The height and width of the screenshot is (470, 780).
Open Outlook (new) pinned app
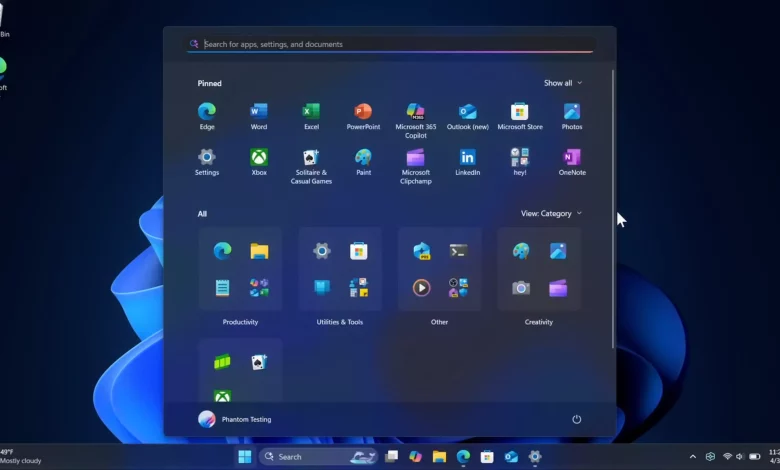tap(468, 116)
